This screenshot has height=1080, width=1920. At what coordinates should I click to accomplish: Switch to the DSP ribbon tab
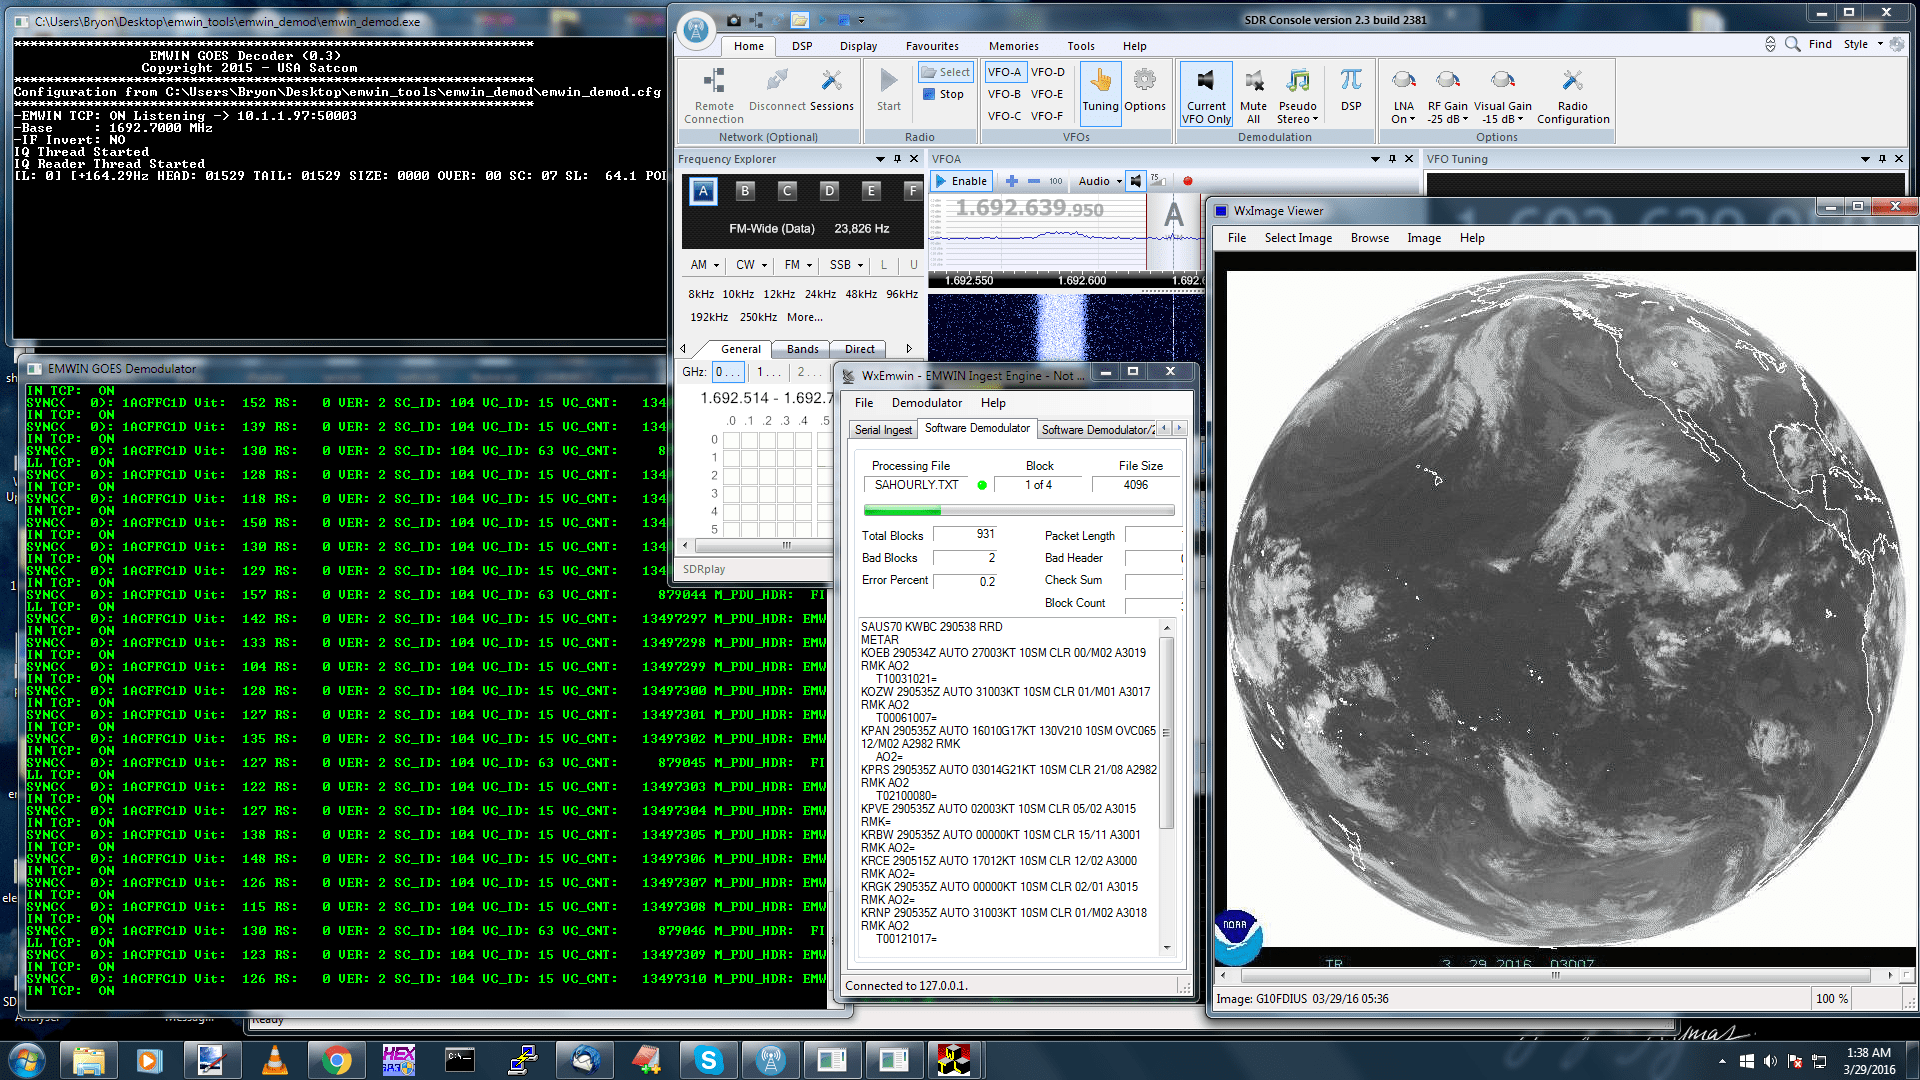click(x=802, y=46)
